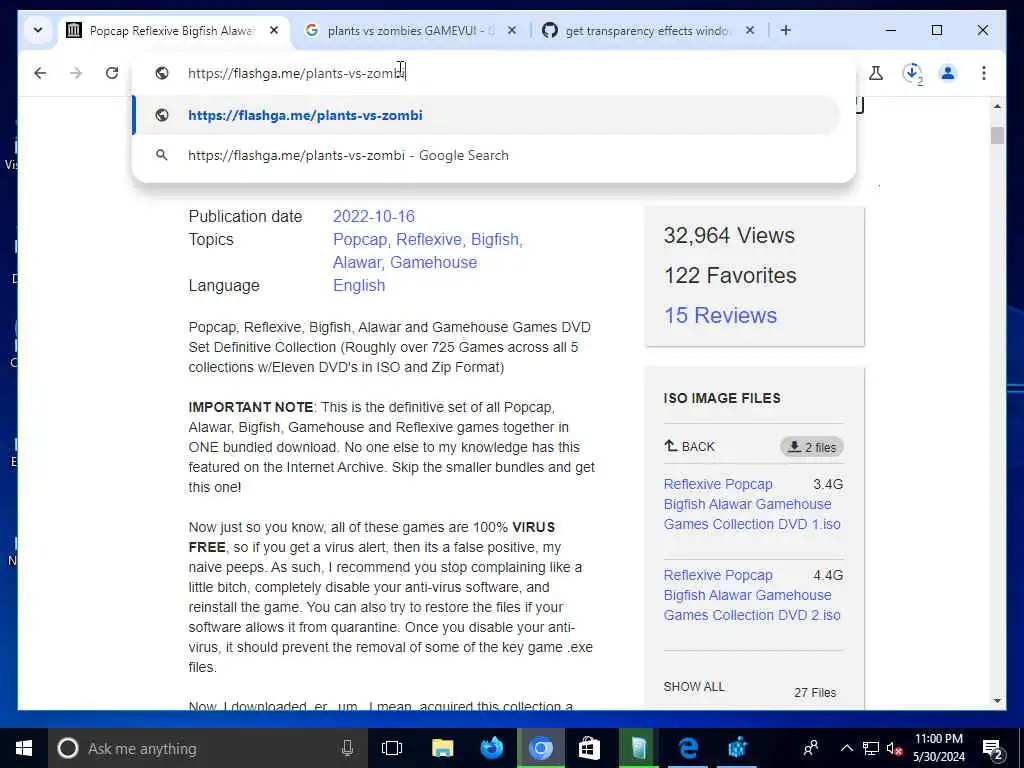The image size is (1024, 768).
Task: Expand hidden system tray icons chevron
Action: click(846, 748)
